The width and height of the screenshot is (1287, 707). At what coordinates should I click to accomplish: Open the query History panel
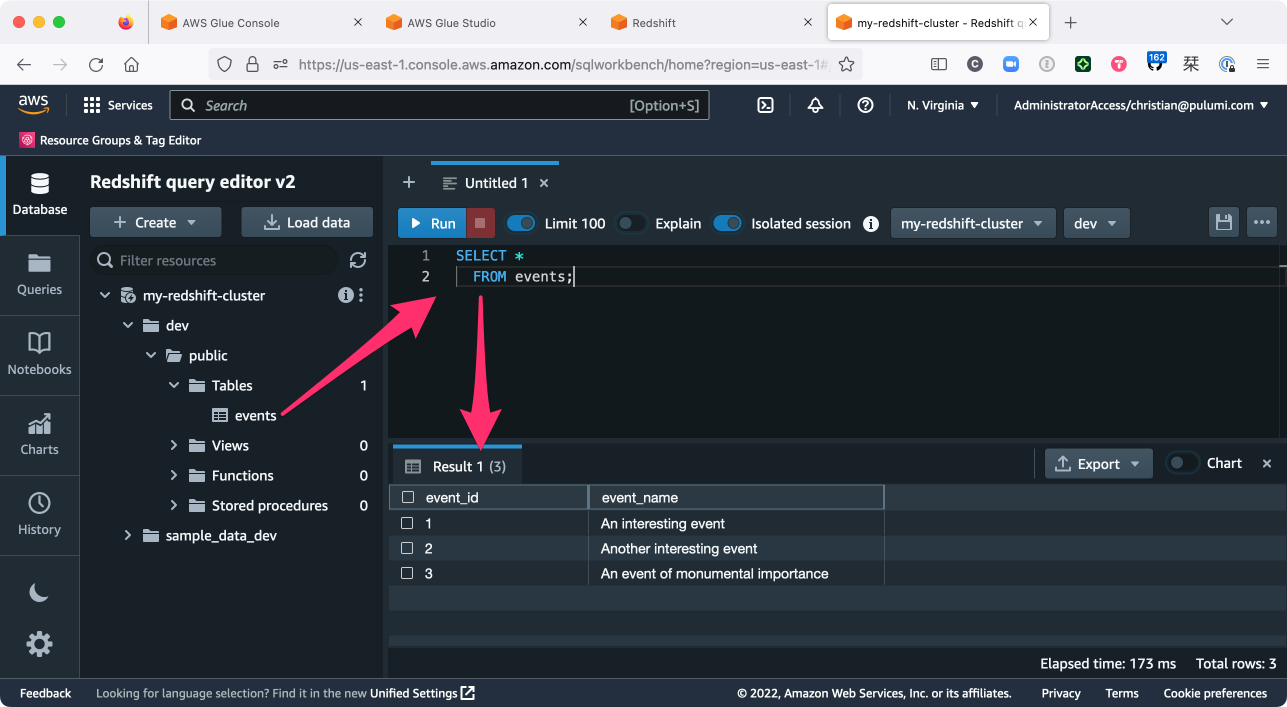[39, 515]
